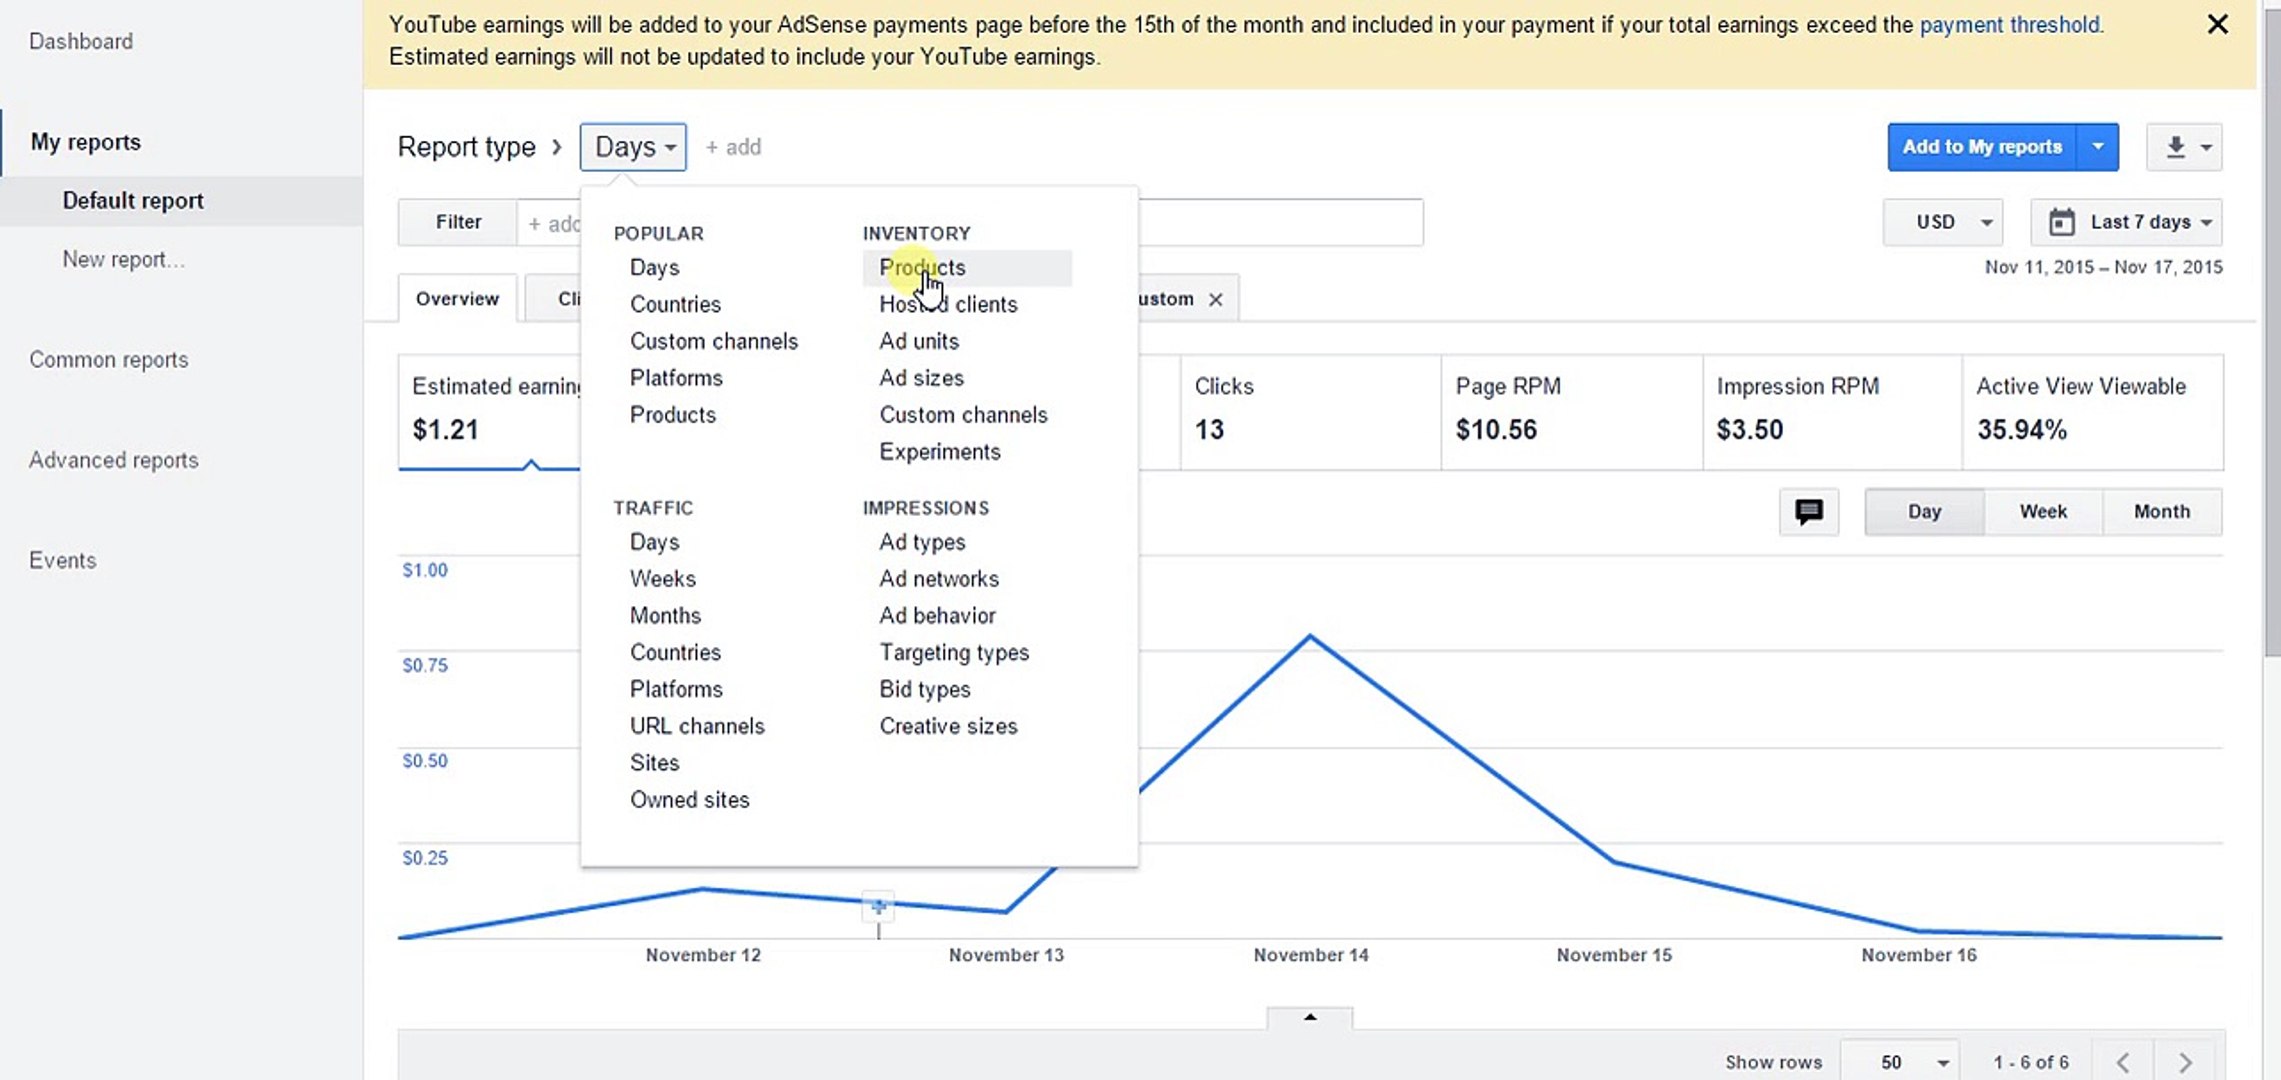2281x1080 pixels.
Task: Select Custom channels under Popular
Action: tap(714, 341)
